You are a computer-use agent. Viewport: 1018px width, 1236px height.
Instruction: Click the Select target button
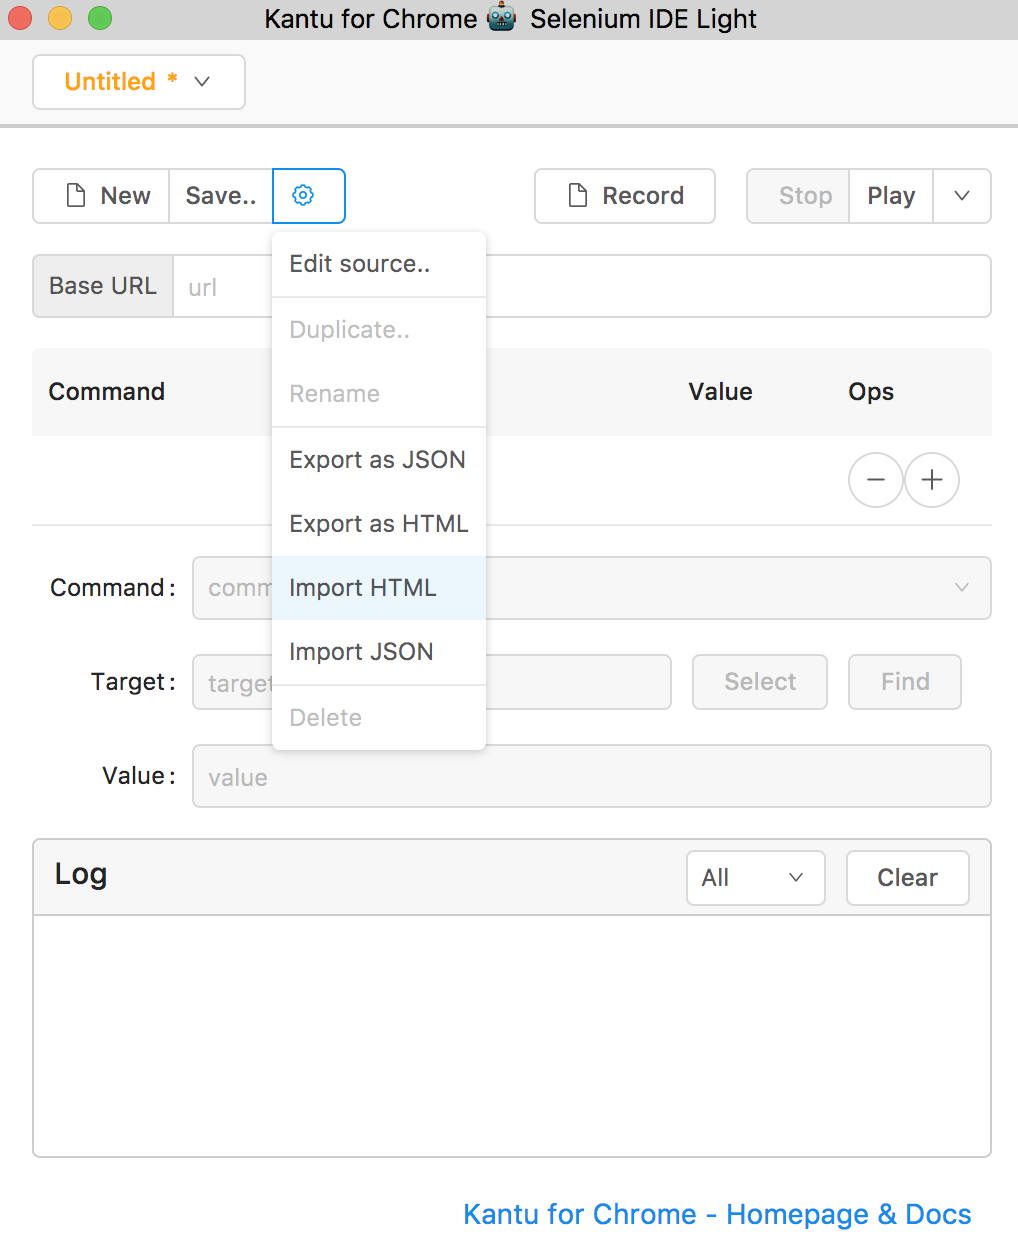tap(760, 682)
